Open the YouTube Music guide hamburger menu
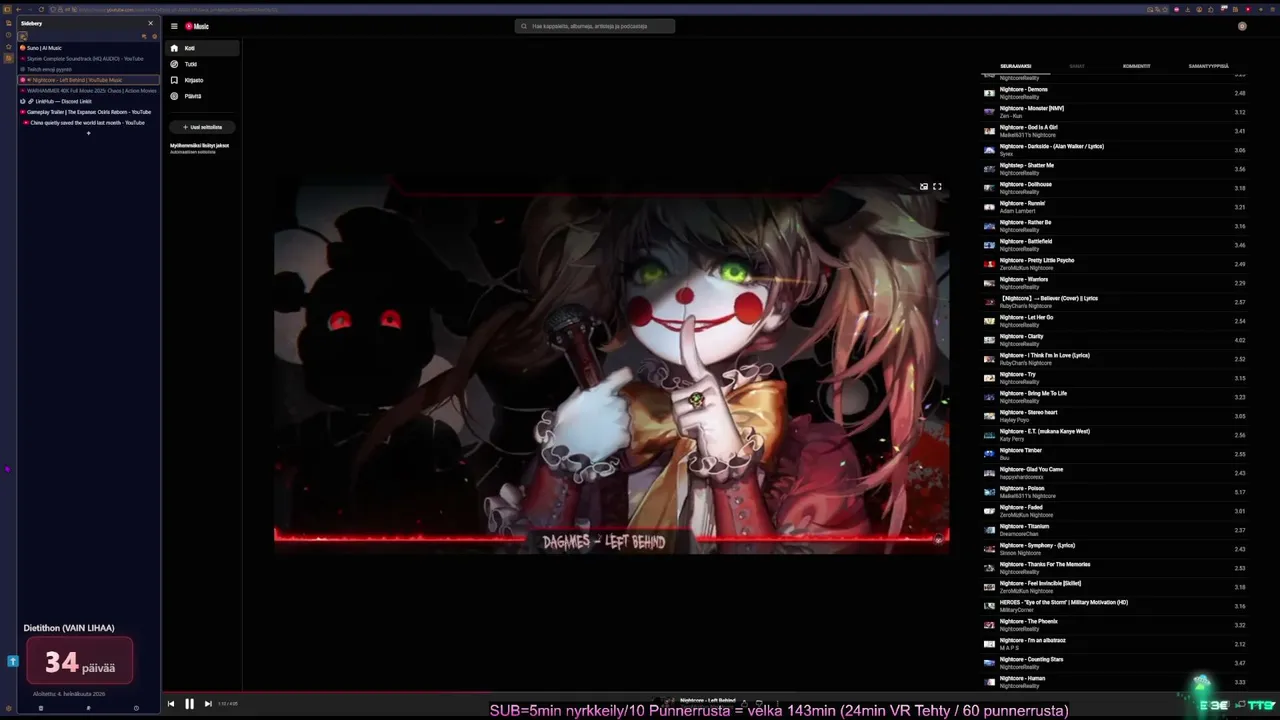 click(x=174, y=26)
